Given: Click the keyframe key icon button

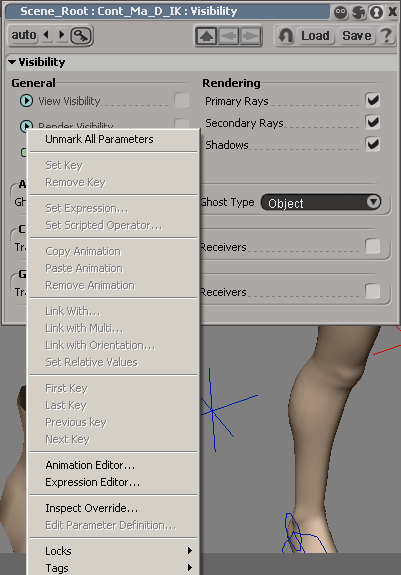Looking at the screenshot, I should (81, 36).
